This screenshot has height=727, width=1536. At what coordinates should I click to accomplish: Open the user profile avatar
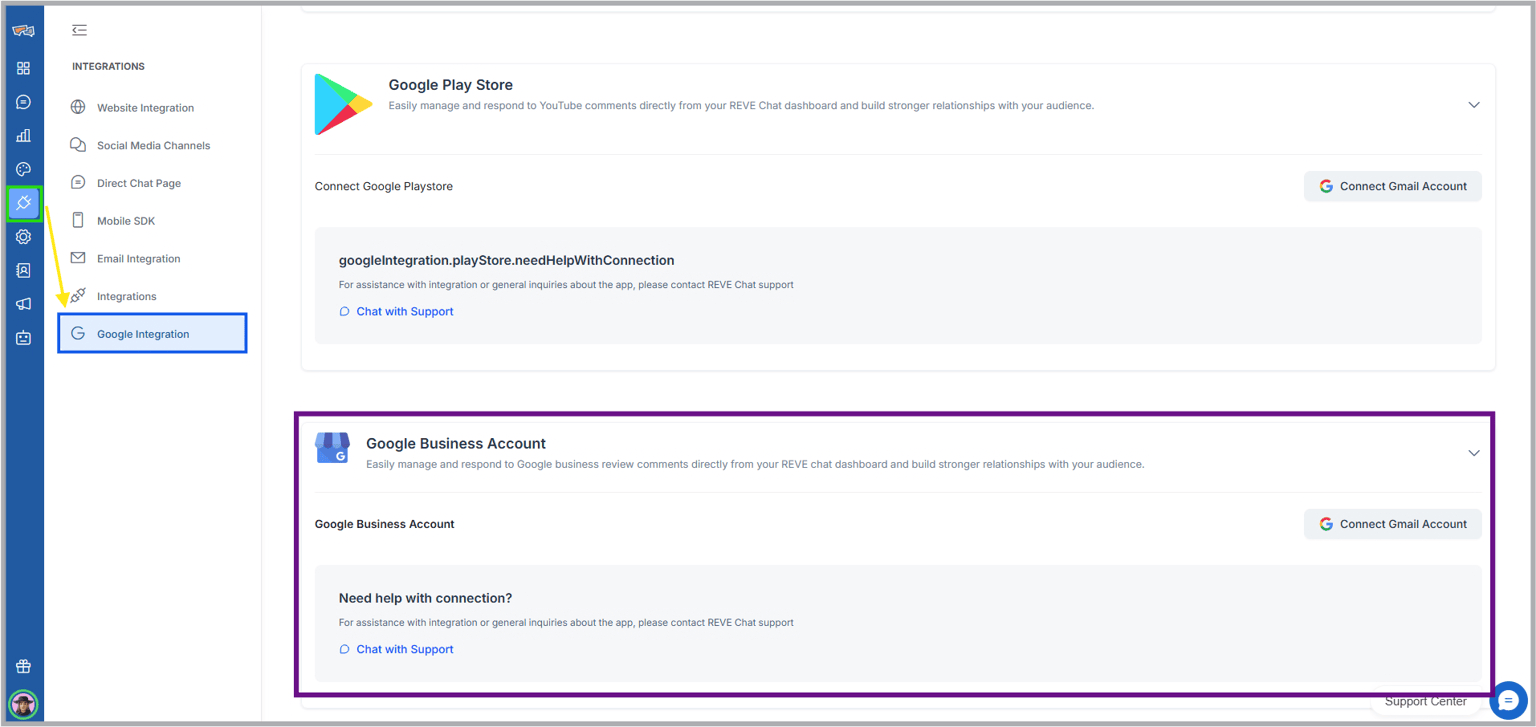pyautogui.click(x=23, y=704)
